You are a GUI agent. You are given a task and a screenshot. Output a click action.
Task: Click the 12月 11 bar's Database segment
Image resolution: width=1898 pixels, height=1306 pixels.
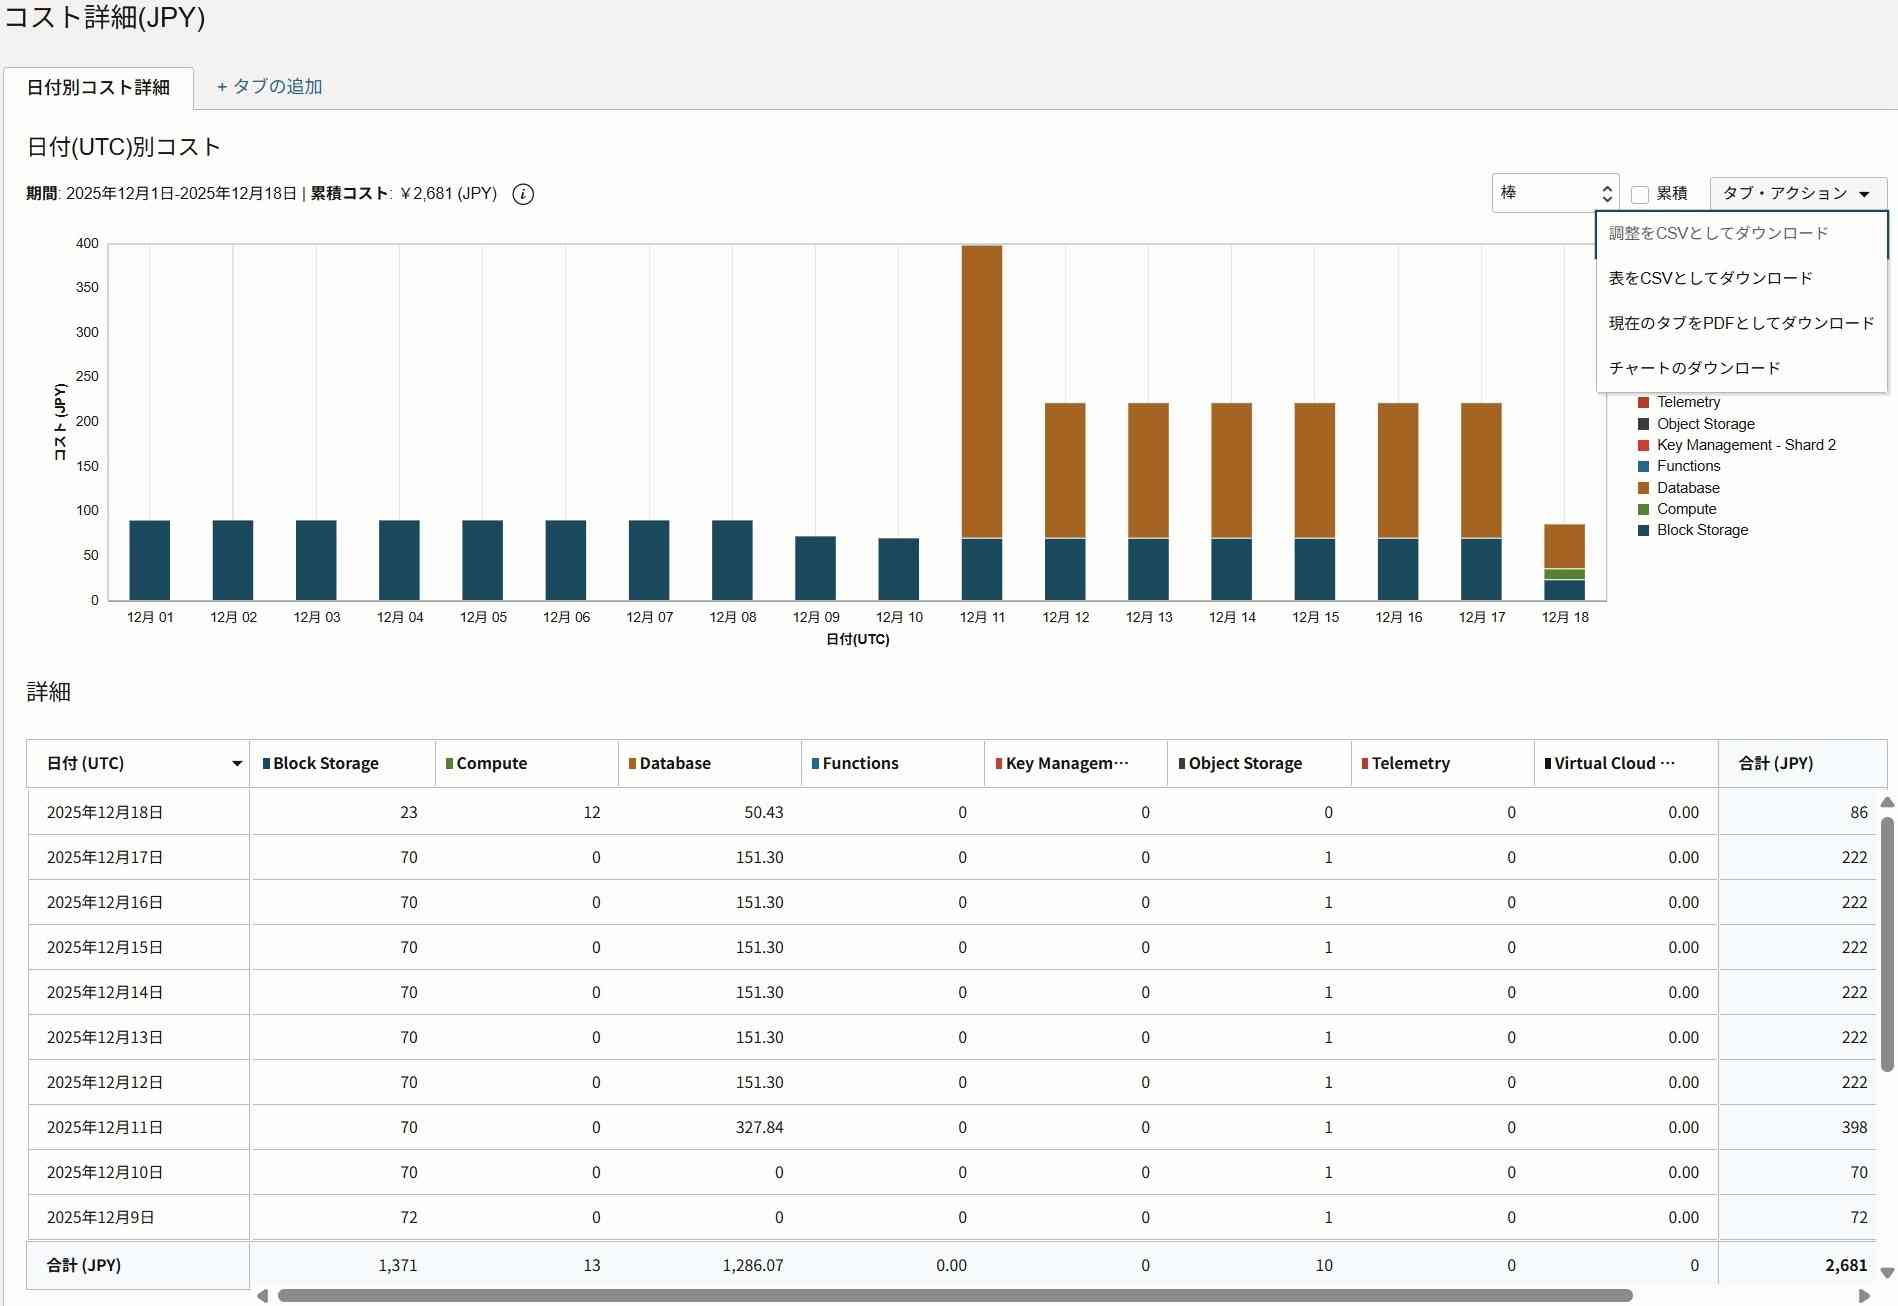click(x=981, y=390)
